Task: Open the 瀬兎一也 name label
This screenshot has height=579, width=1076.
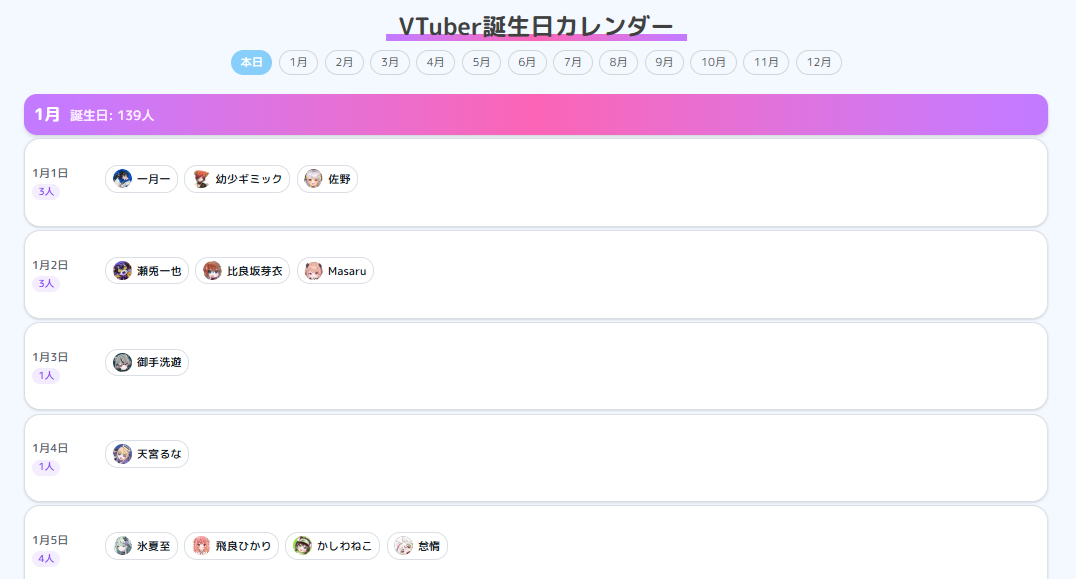Action: pos(159,271)
